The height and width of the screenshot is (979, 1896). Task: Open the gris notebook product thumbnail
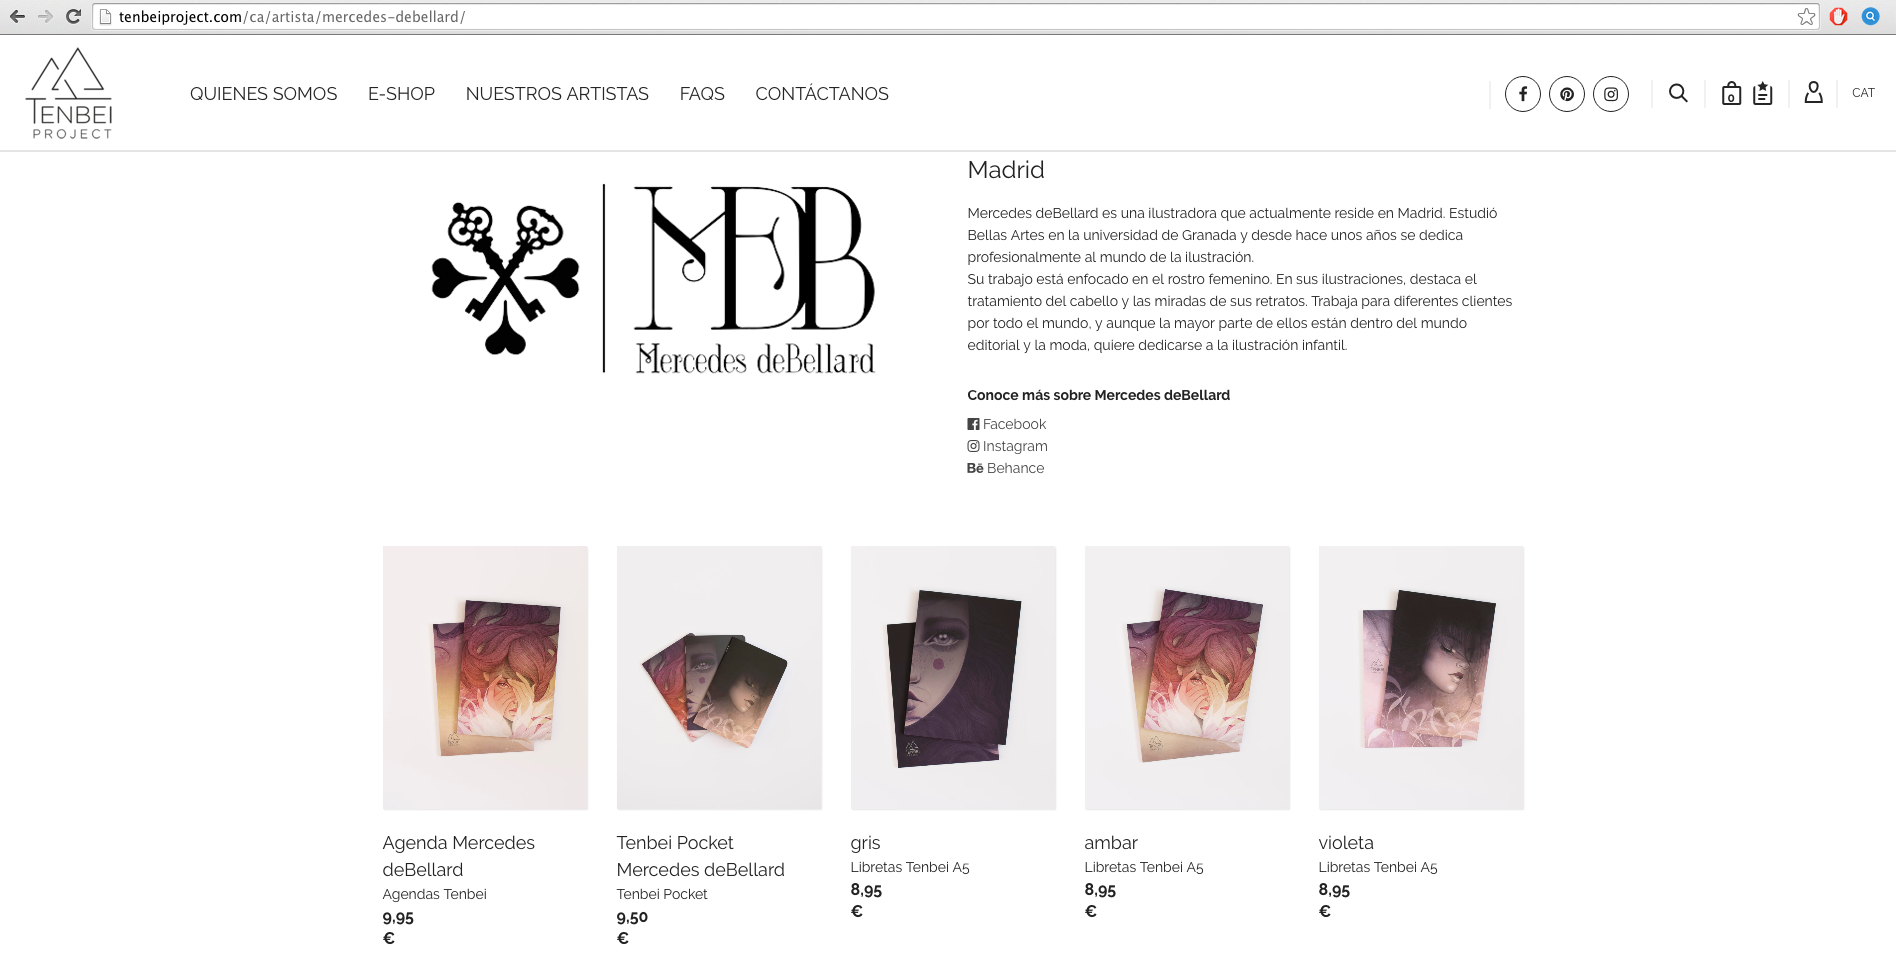953,678
